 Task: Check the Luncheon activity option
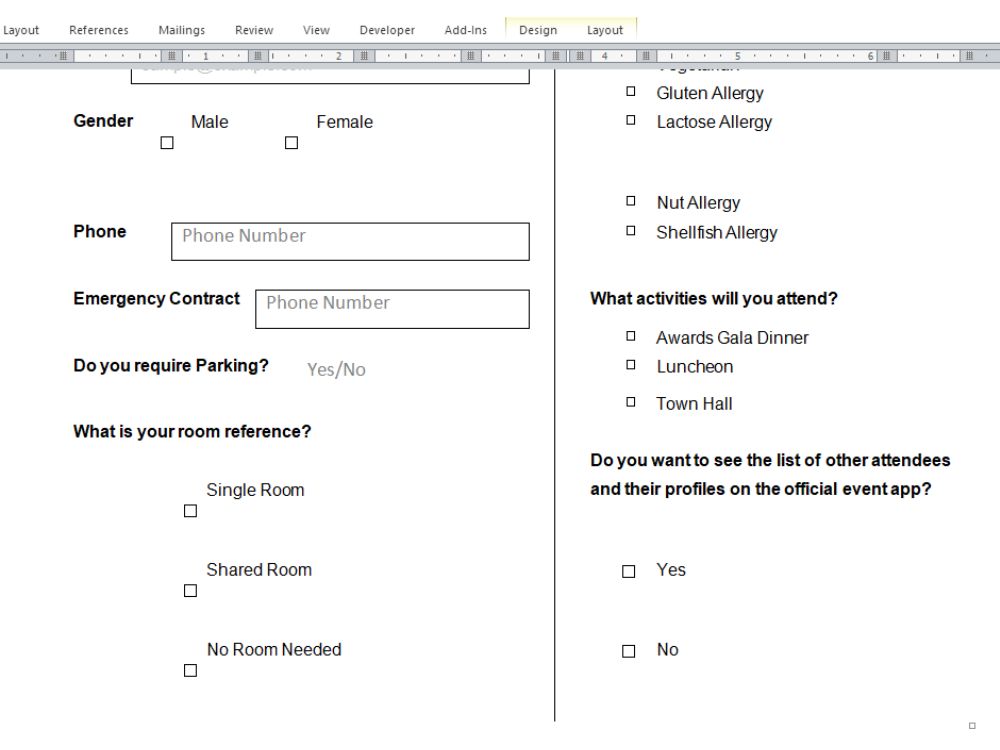[x=630, y=365]
